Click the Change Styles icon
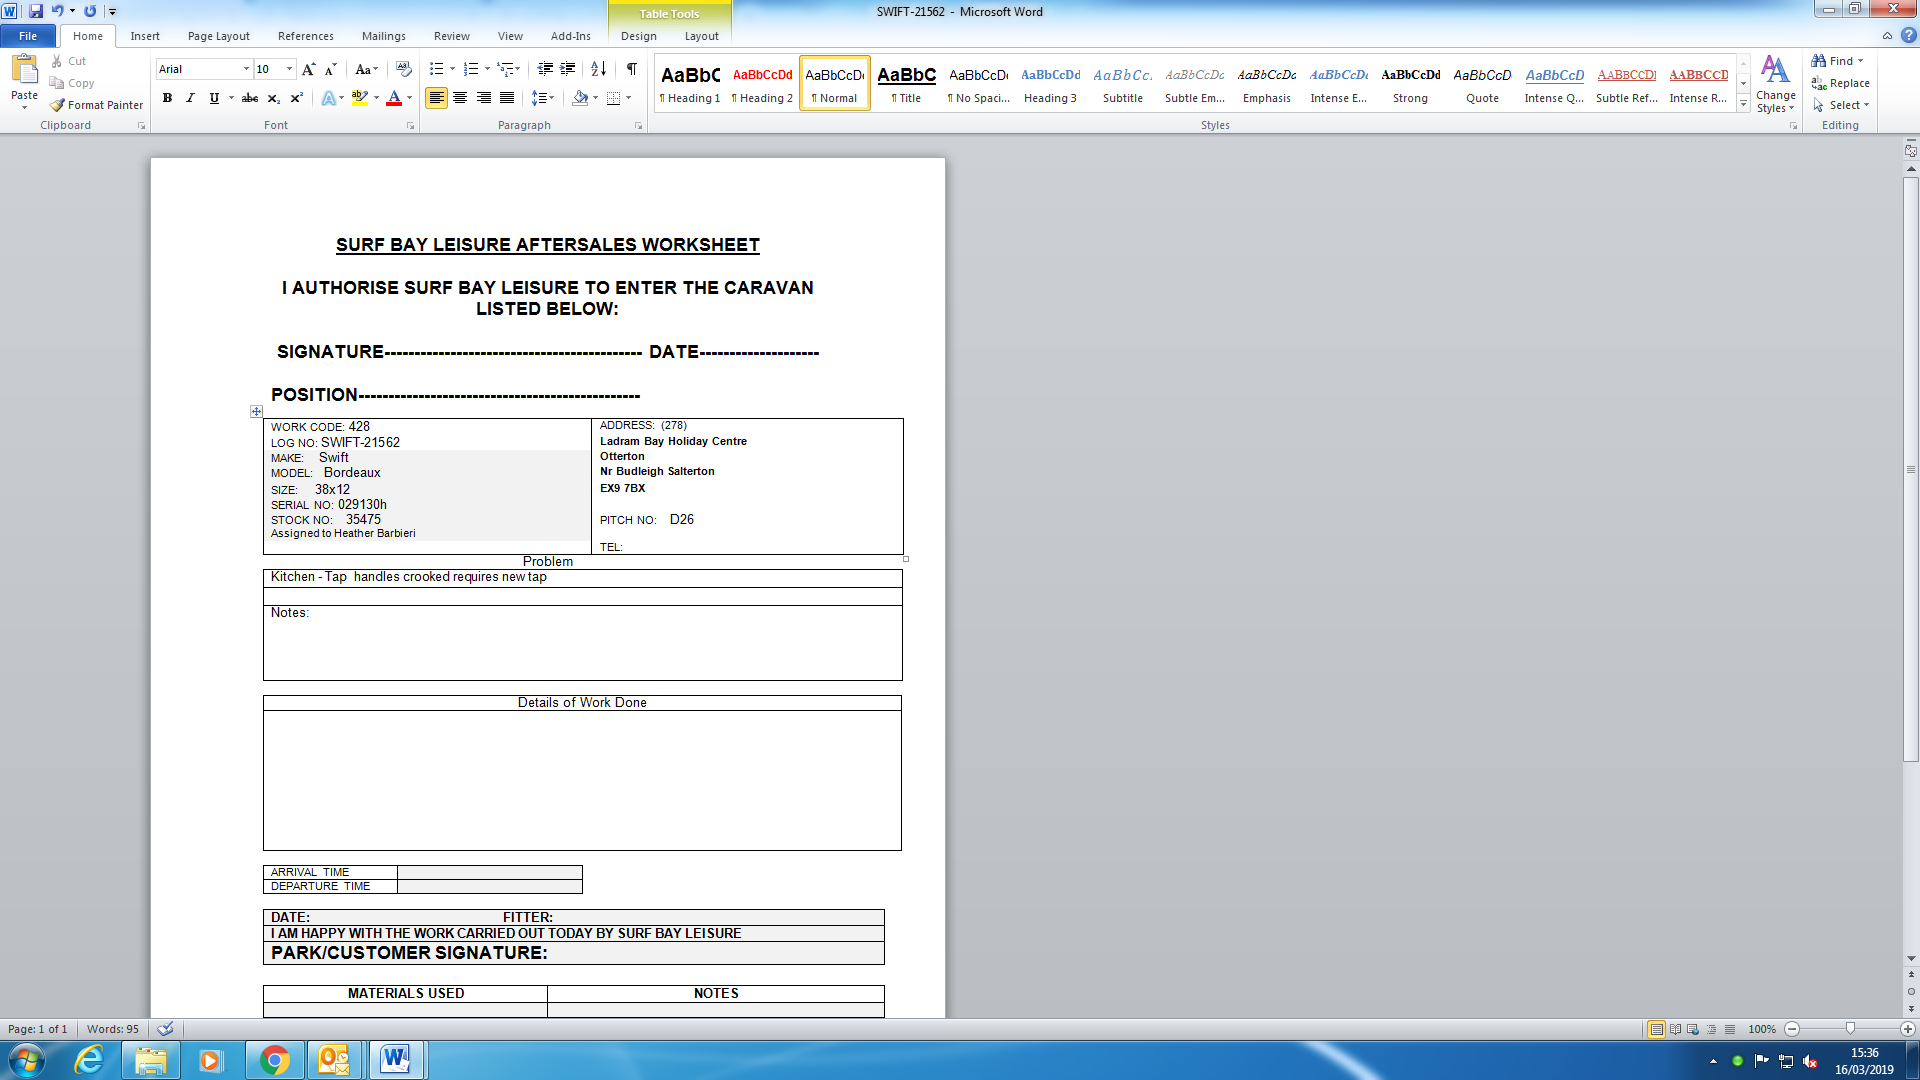 tap(1775, 84)
